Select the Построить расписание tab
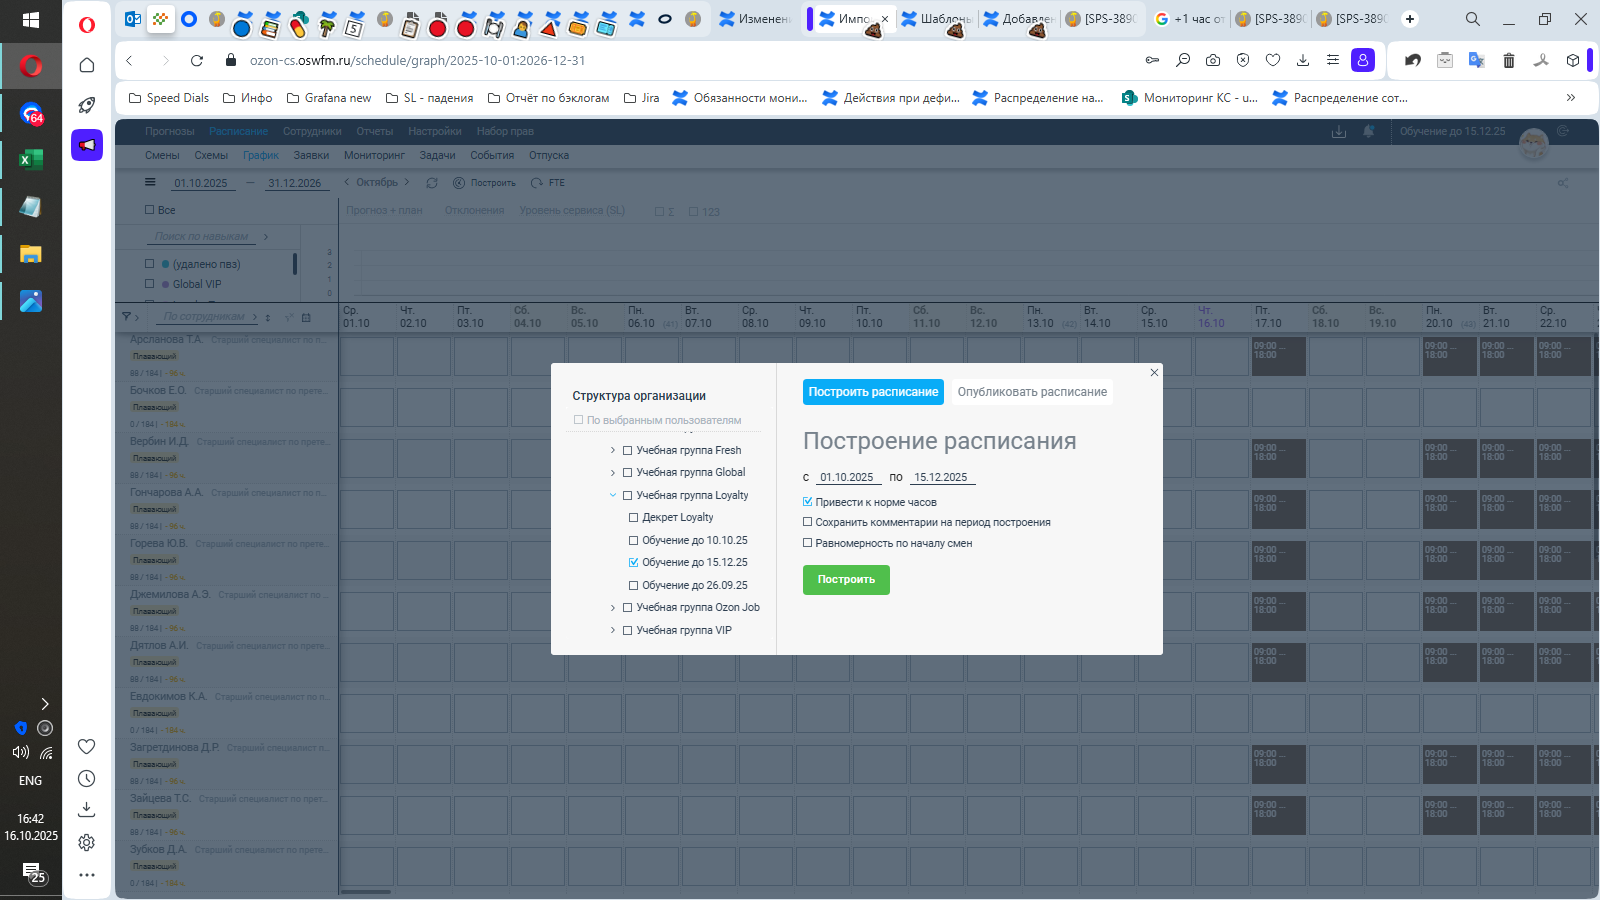 [x=873, y=392]
